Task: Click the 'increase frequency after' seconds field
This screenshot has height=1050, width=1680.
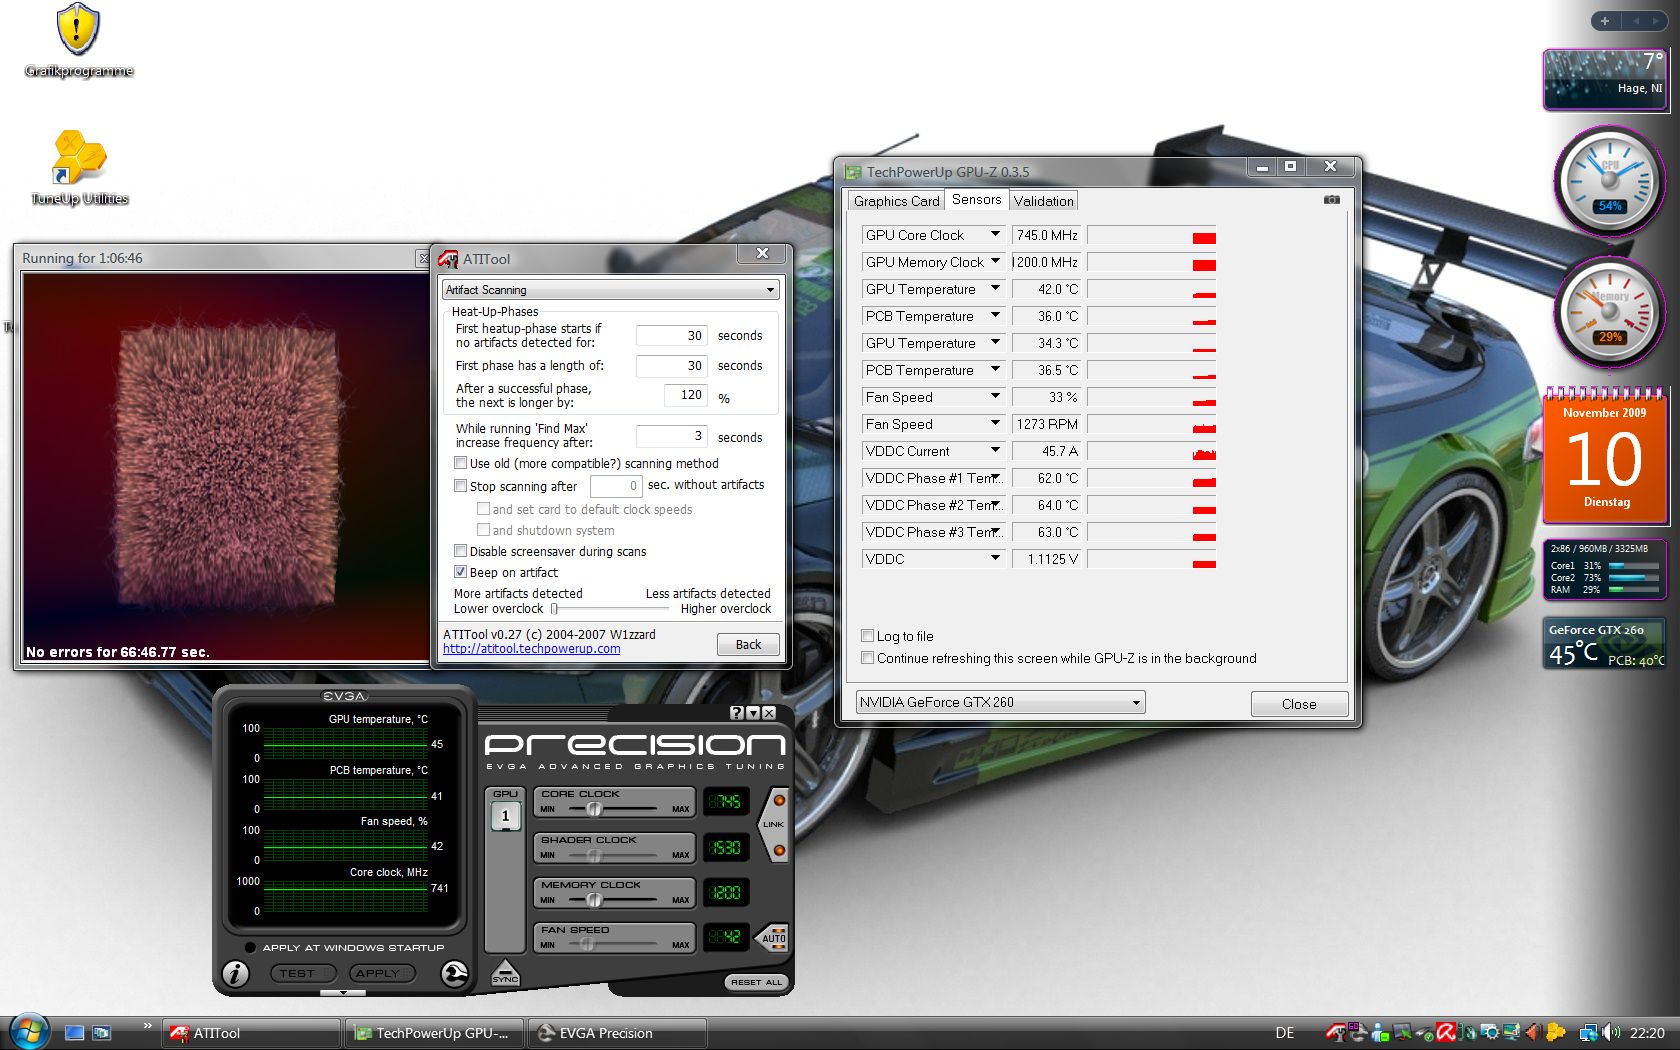Action: point(672,436)
